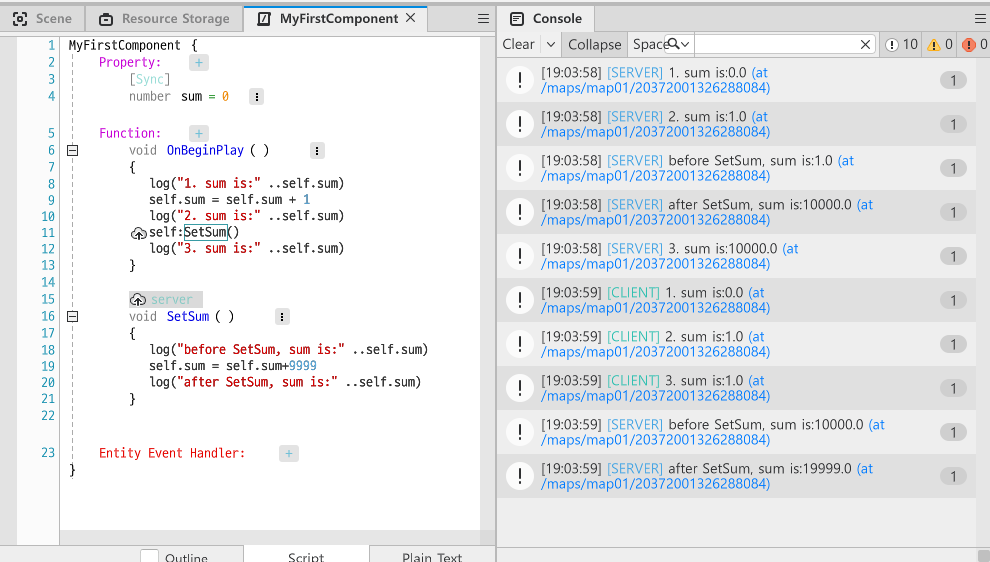Image resolution: width=990 pixels, height=562 pixels.
Task: Click info icon of SERVER '2. sum is:1.0' log
Action: 520,124
